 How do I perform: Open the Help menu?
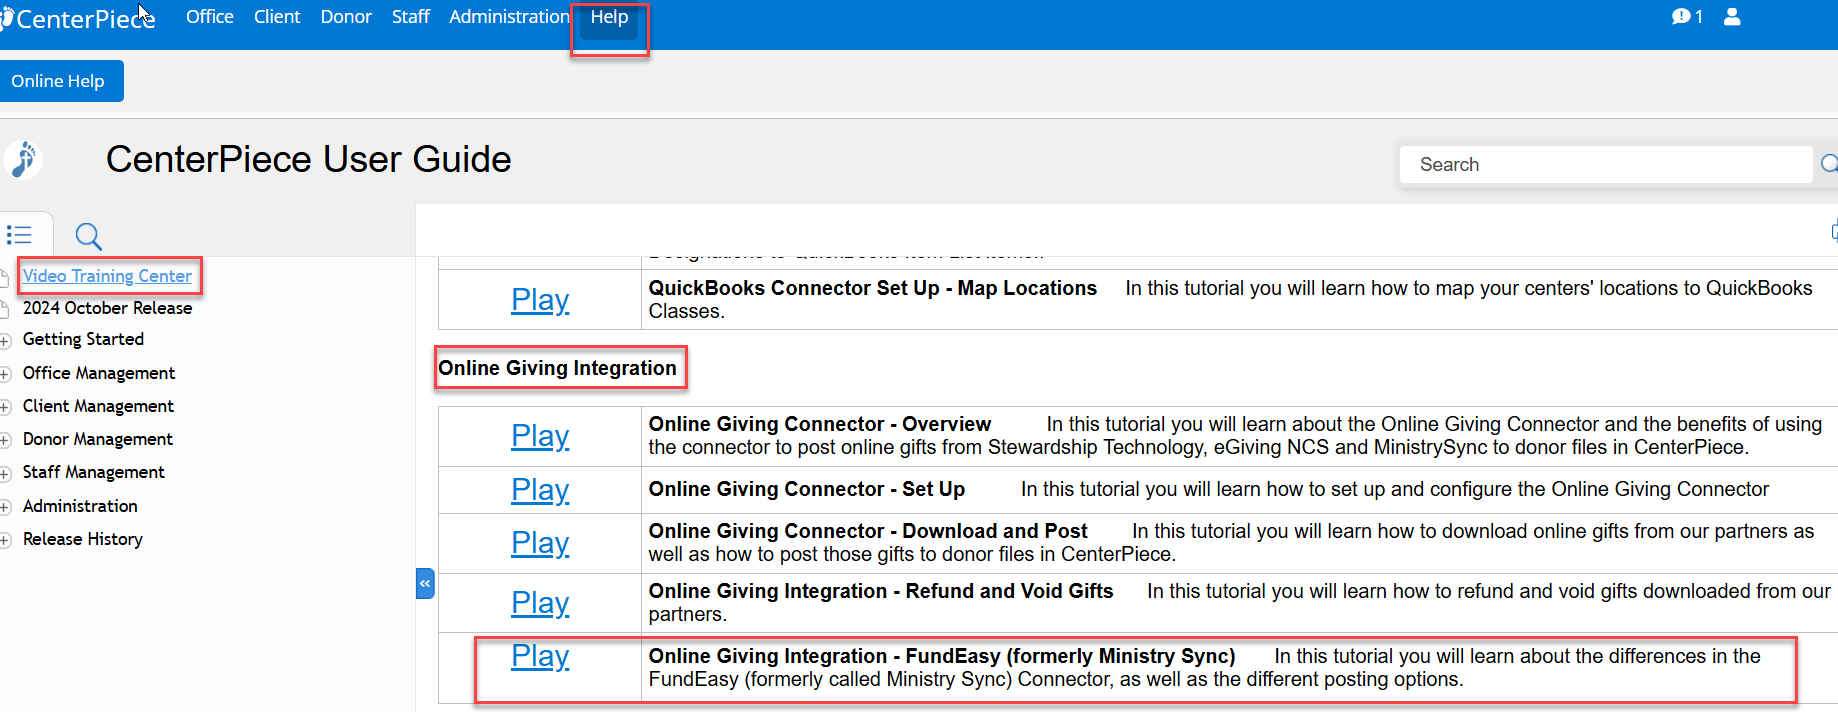coord(609,17)
